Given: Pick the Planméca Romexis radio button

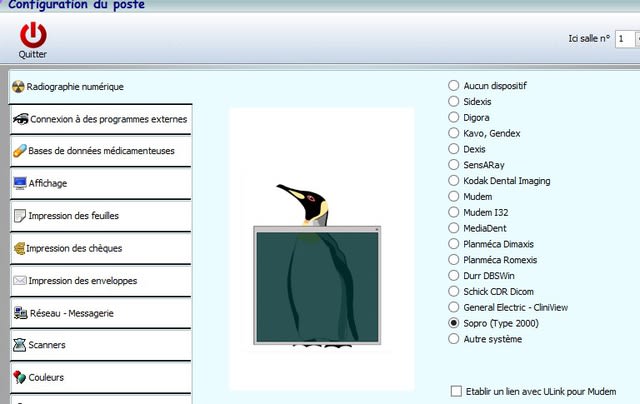Looking at the screenshot, I should [x=455, y=260].
